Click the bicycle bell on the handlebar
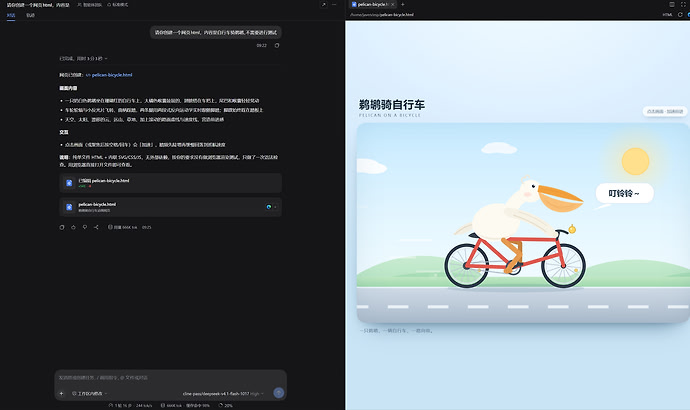The image size is (690, 410). pyautogui.click(x=572, y=228)
